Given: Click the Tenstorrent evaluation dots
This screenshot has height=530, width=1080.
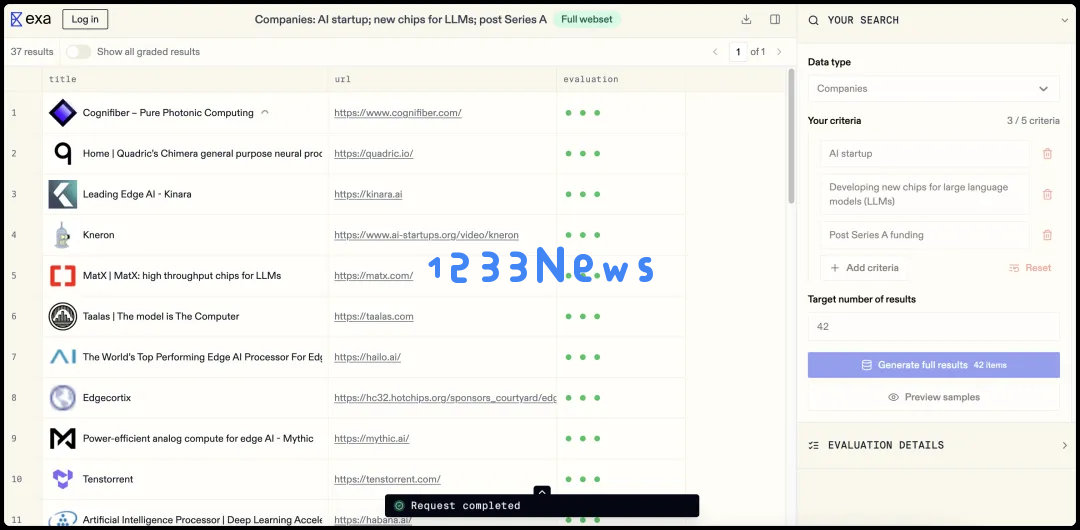Looking at the screenshot, I should click(582, 479).
